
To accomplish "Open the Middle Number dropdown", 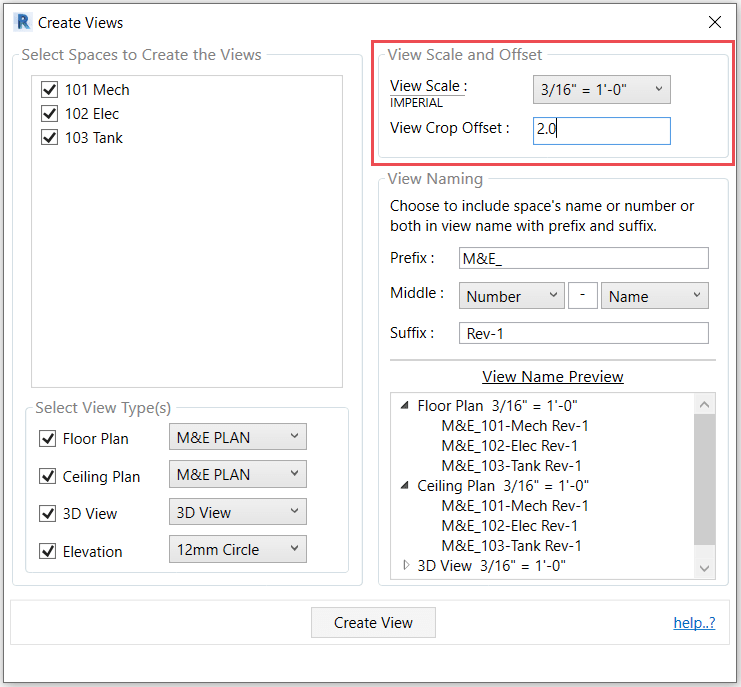I will tap(511, 296).
